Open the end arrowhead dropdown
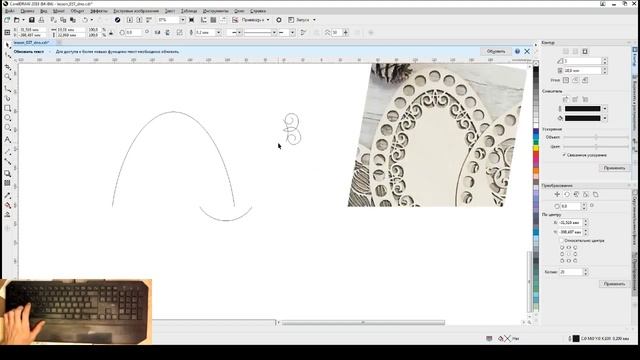This screenshot has height=360, width=640. coord(292,32)
